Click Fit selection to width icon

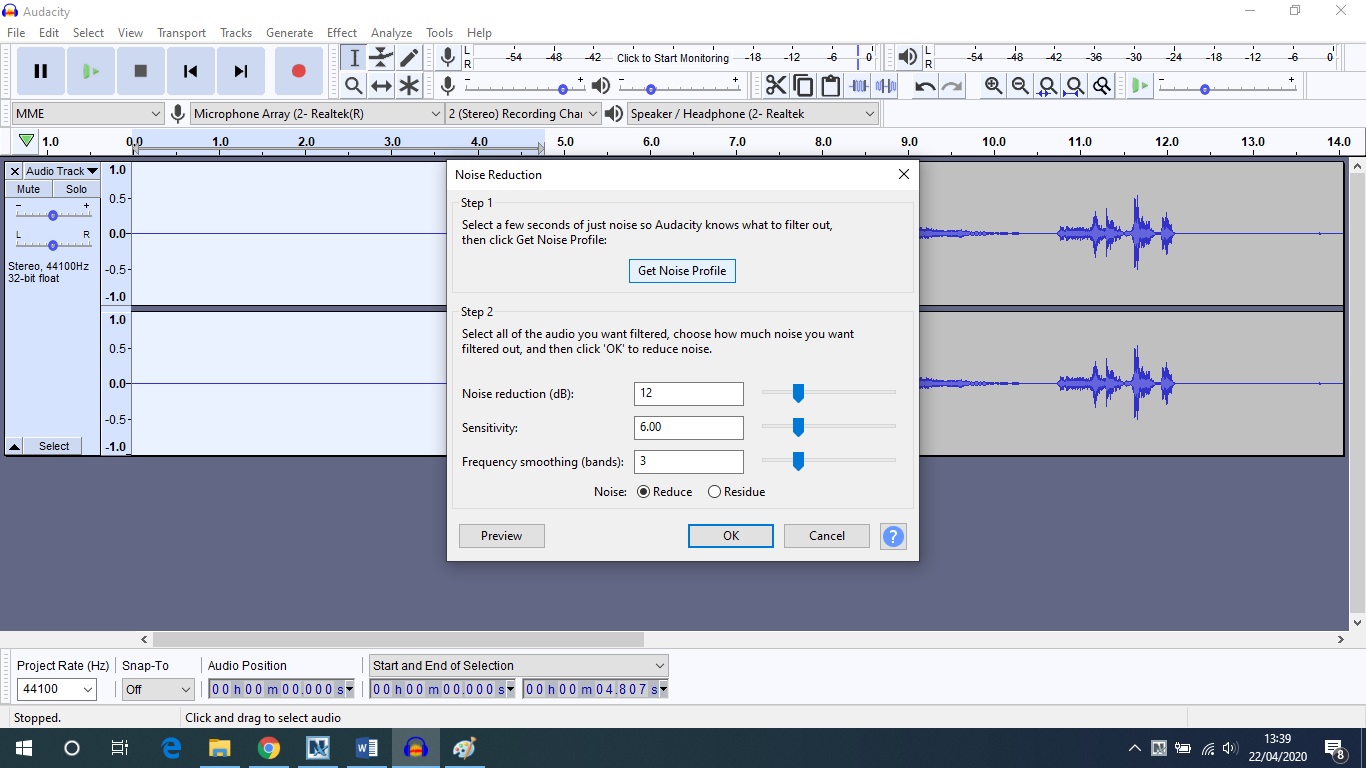point(1047,86)
